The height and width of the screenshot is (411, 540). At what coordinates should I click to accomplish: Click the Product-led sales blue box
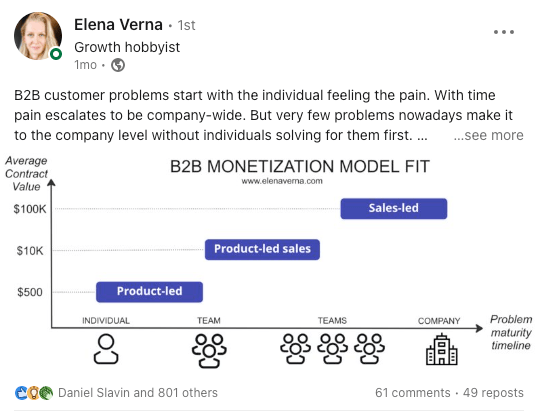coord(262,249)
